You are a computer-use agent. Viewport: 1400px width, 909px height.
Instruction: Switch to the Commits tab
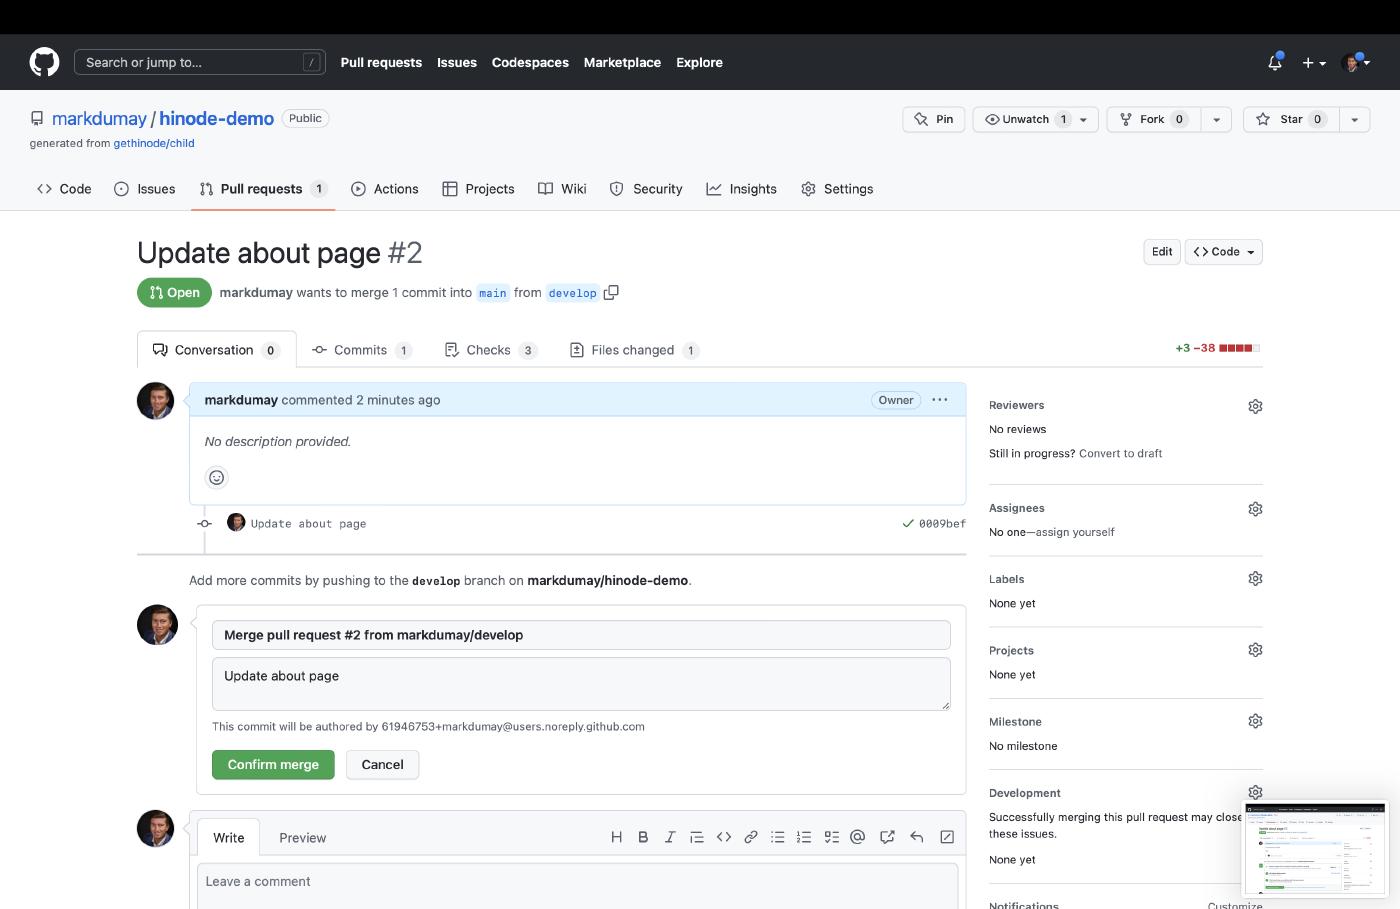361,350
